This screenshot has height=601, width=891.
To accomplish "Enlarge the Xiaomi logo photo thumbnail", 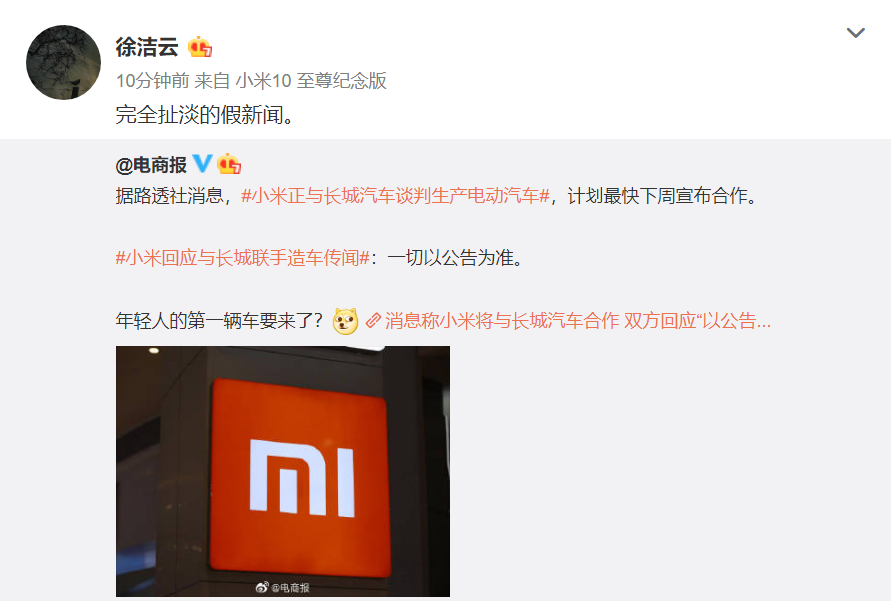I will 283,471.
